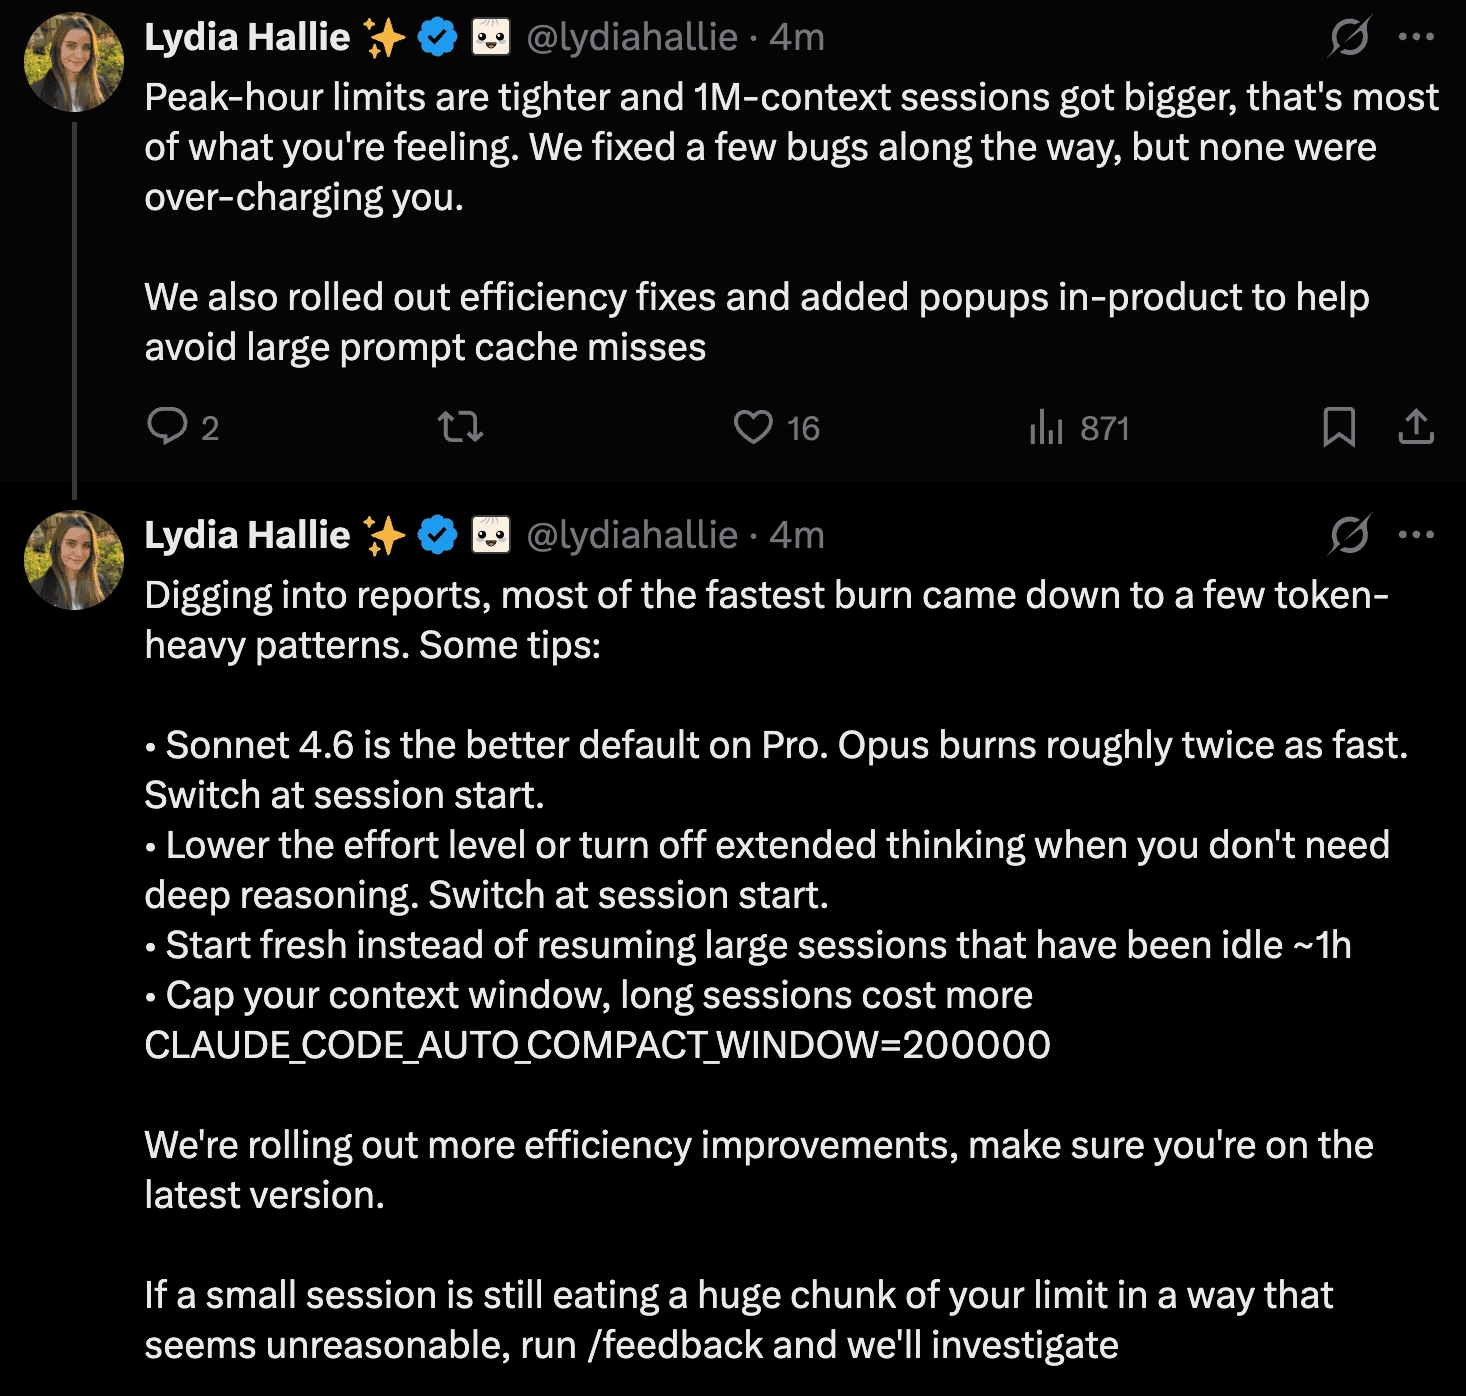Viewport: 1466px width, 1396px height.
Task: Open Lydia Hallie name on first tweet
Action: [247, 37]
